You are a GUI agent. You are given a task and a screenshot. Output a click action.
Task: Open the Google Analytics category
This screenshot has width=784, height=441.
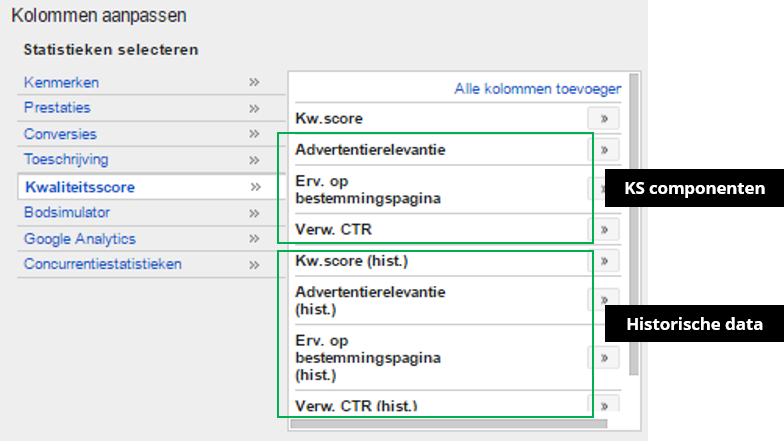(x=80, y=239)
